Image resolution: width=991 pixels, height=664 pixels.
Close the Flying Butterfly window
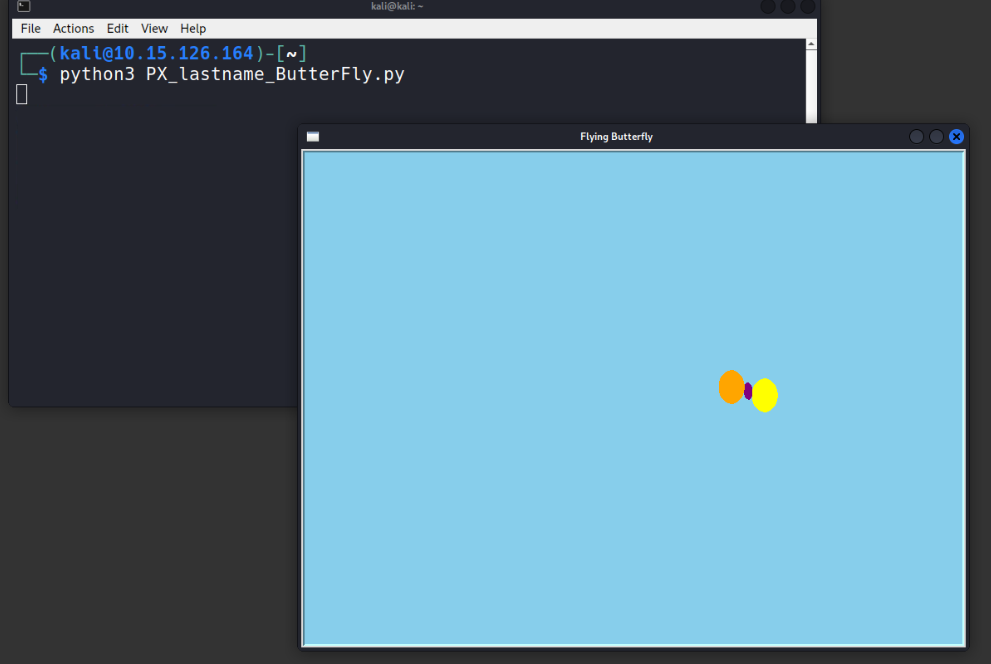tap(956, 137)
